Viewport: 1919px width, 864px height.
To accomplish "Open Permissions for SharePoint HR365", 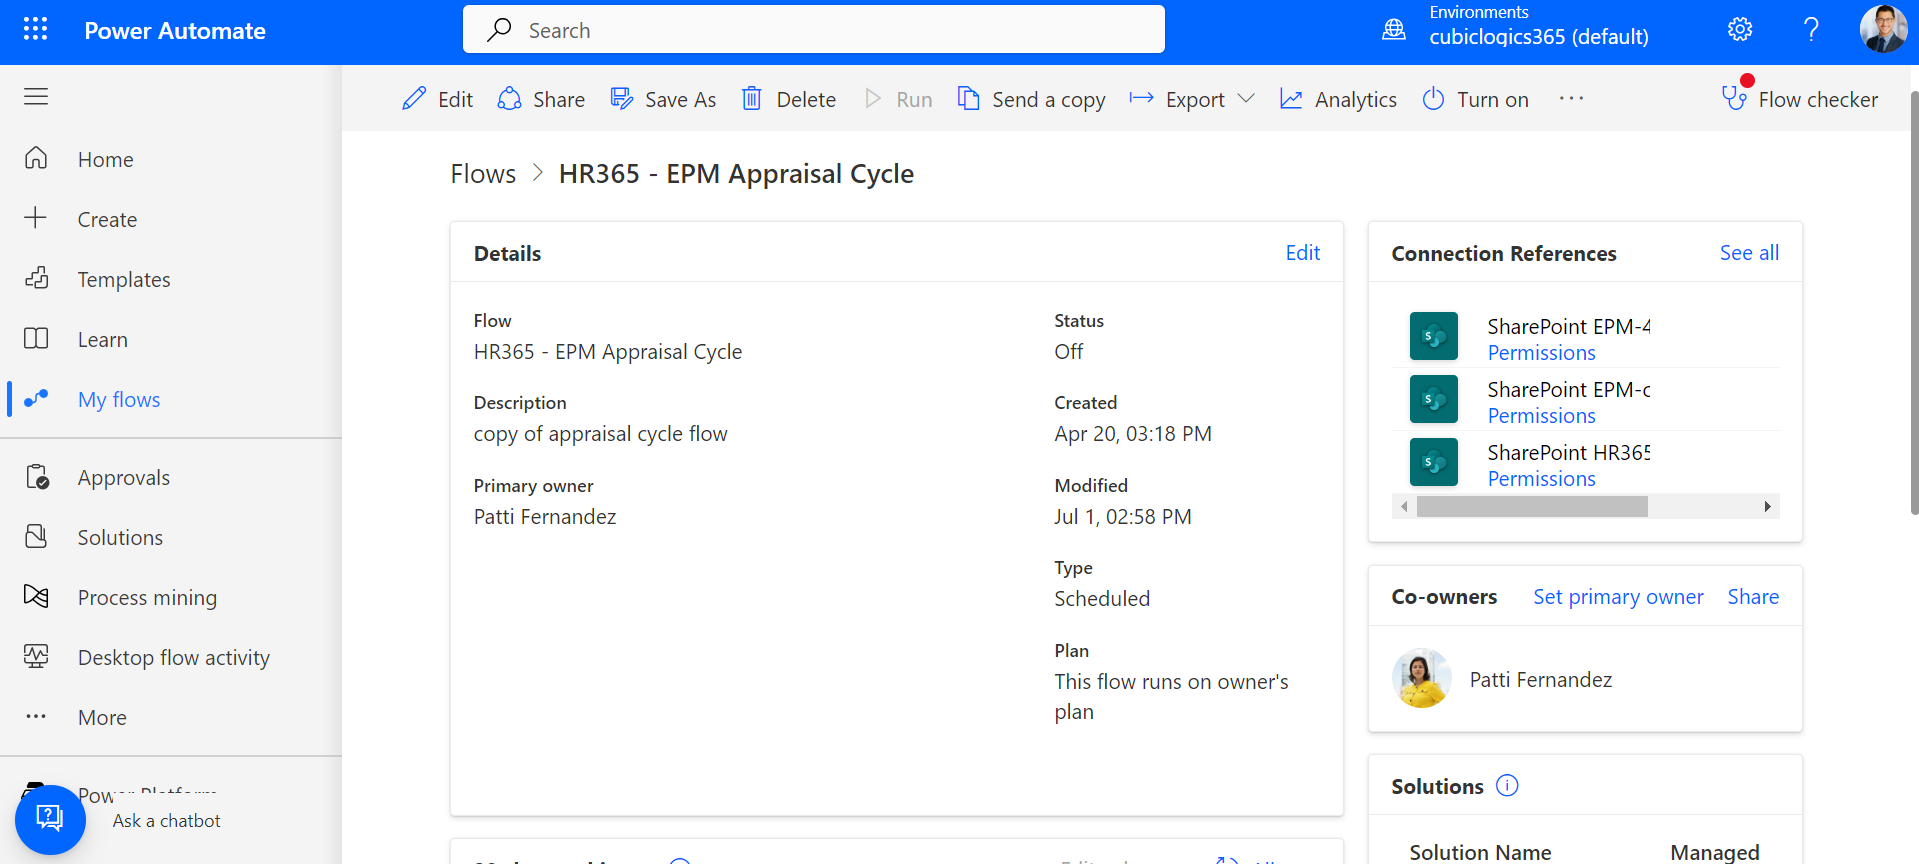I will point(1541,479).
